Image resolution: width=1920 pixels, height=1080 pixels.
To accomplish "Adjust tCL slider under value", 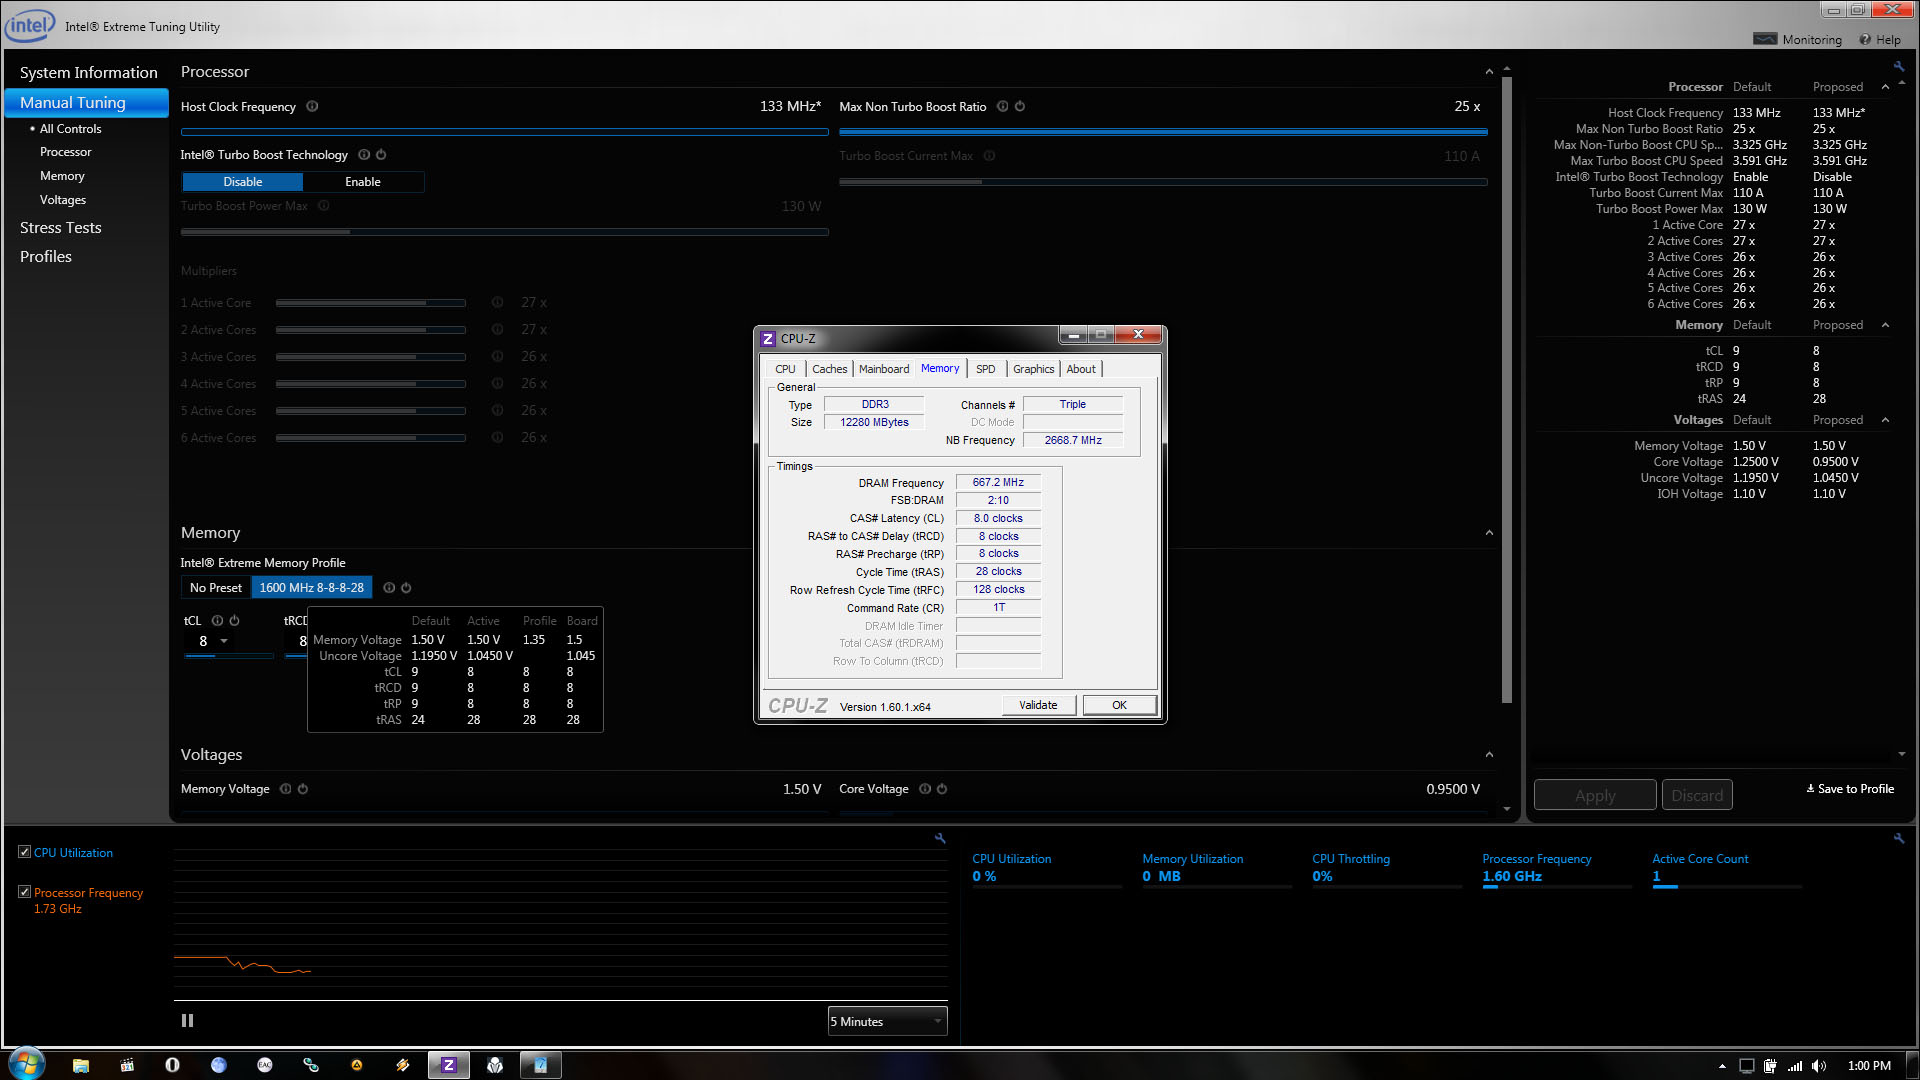I will click(229, 657).
